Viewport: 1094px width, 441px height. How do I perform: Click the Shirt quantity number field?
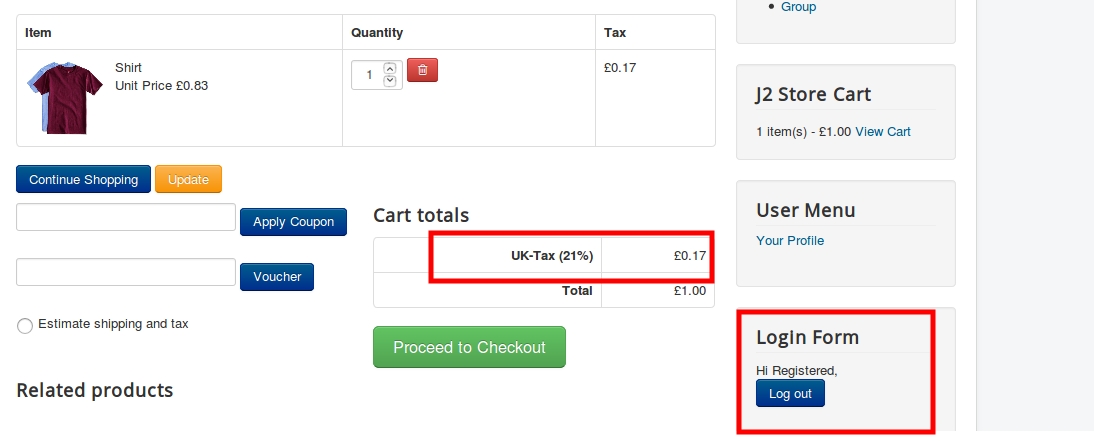(x=368, y=75)
